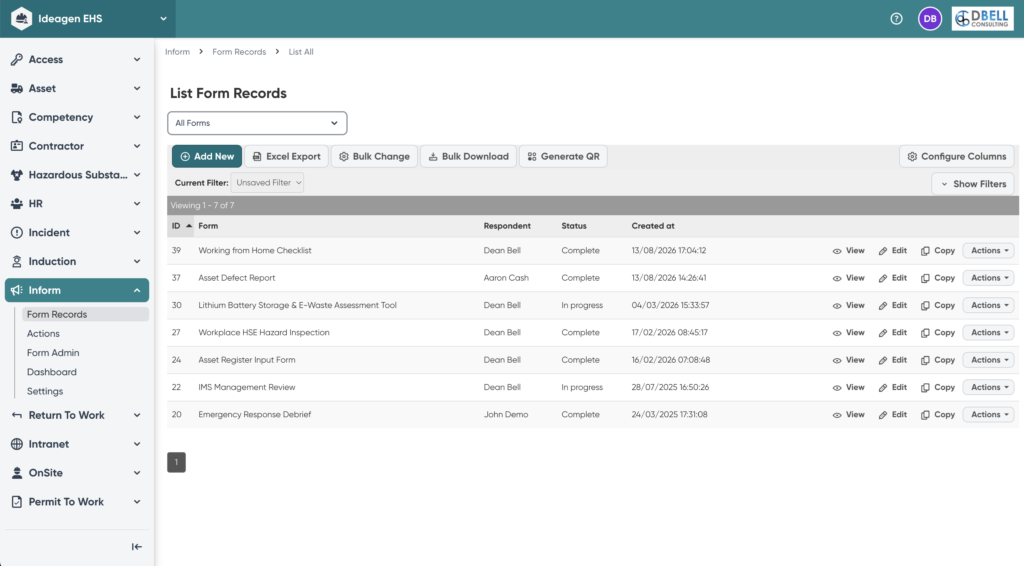Click the copy icon for IMS Management Review

(925, 388)
